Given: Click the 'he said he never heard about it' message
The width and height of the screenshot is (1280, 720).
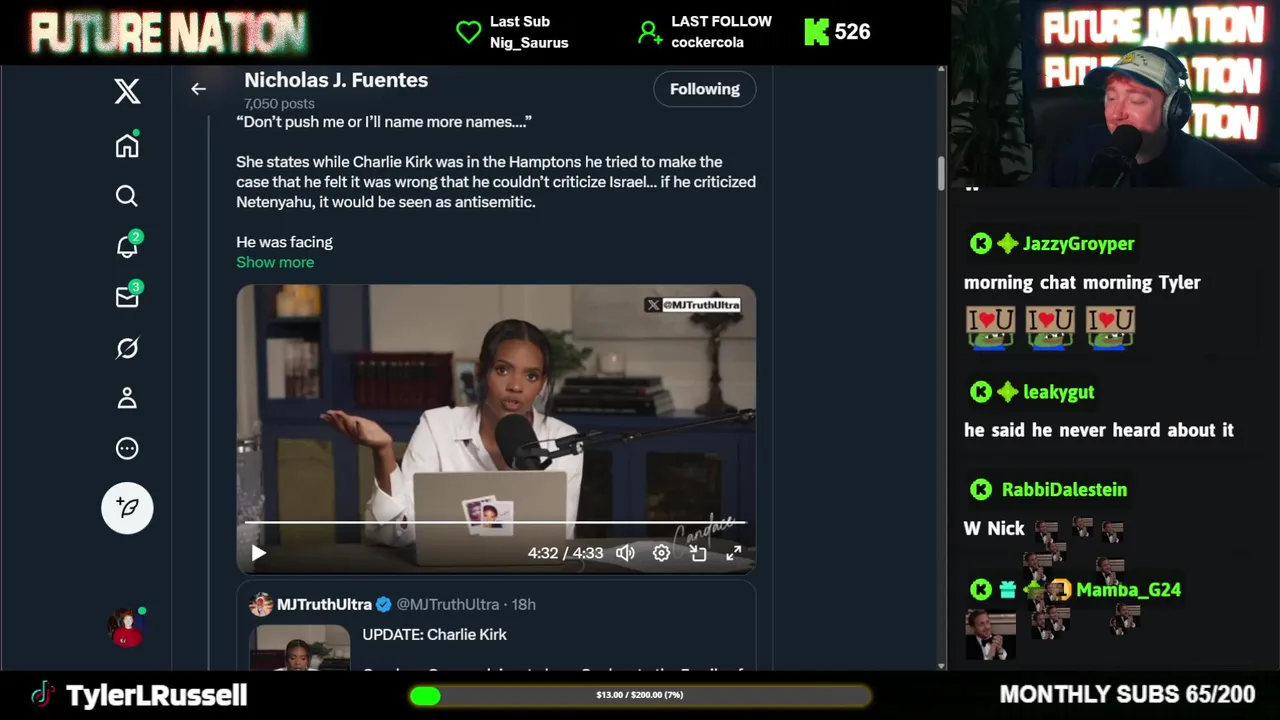Looking at the screenshot, I should pyautogui.click(x=1099, y=430).
